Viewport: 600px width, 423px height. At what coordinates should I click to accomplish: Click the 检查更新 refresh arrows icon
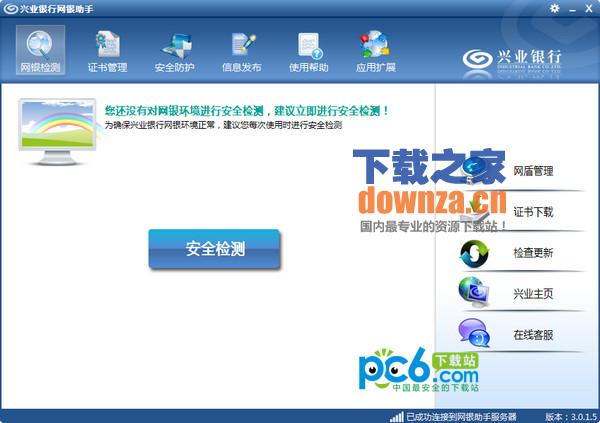[x=474, y=253]
